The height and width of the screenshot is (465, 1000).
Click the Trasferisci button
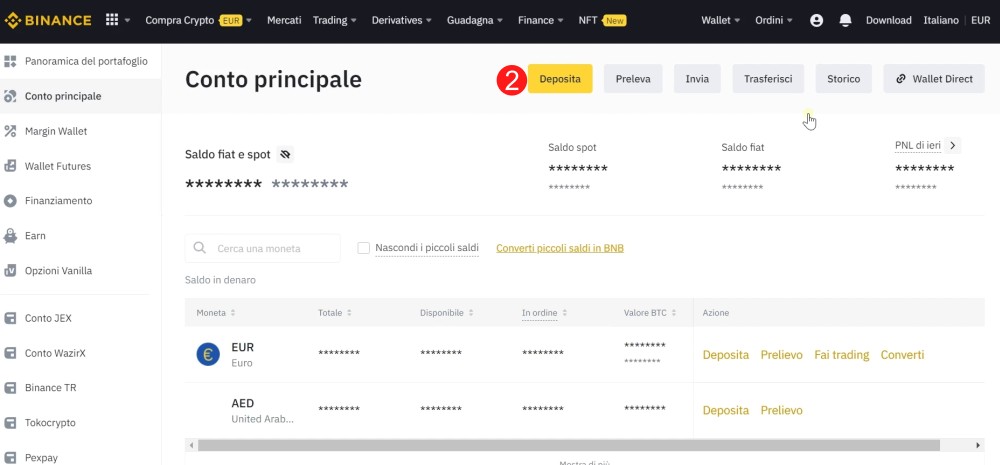coord(768,79)
